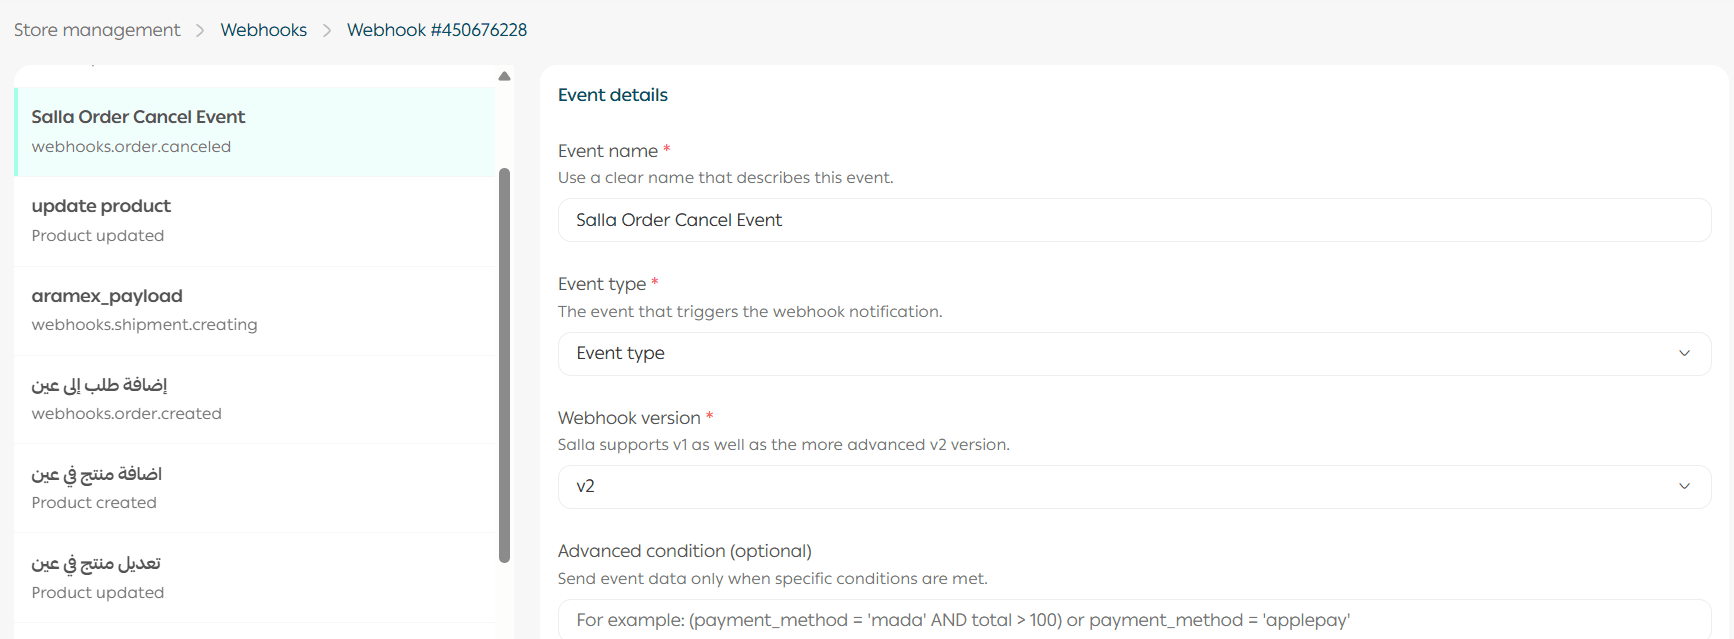The image size is (1734, 639).
Task: Focus the Advanced condition input field
Action: tap(1133, 620)
